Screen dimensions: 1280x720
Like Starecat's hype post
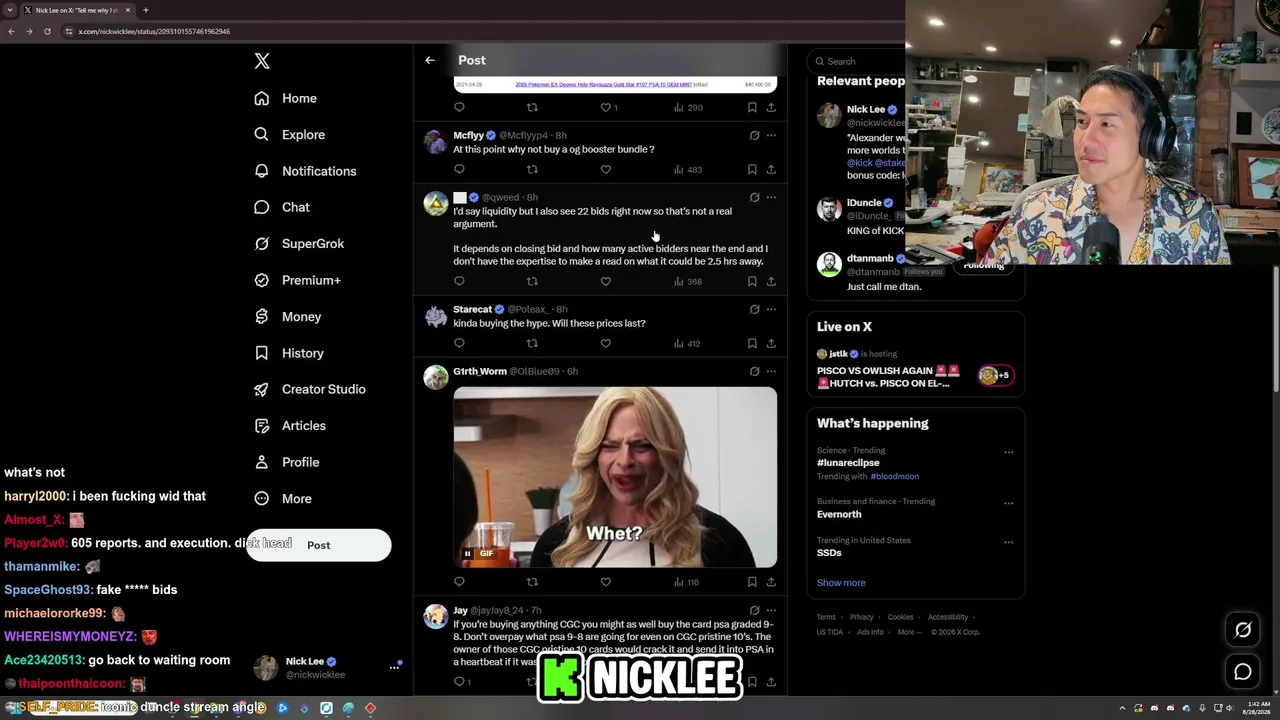click(x=605, y=344)
